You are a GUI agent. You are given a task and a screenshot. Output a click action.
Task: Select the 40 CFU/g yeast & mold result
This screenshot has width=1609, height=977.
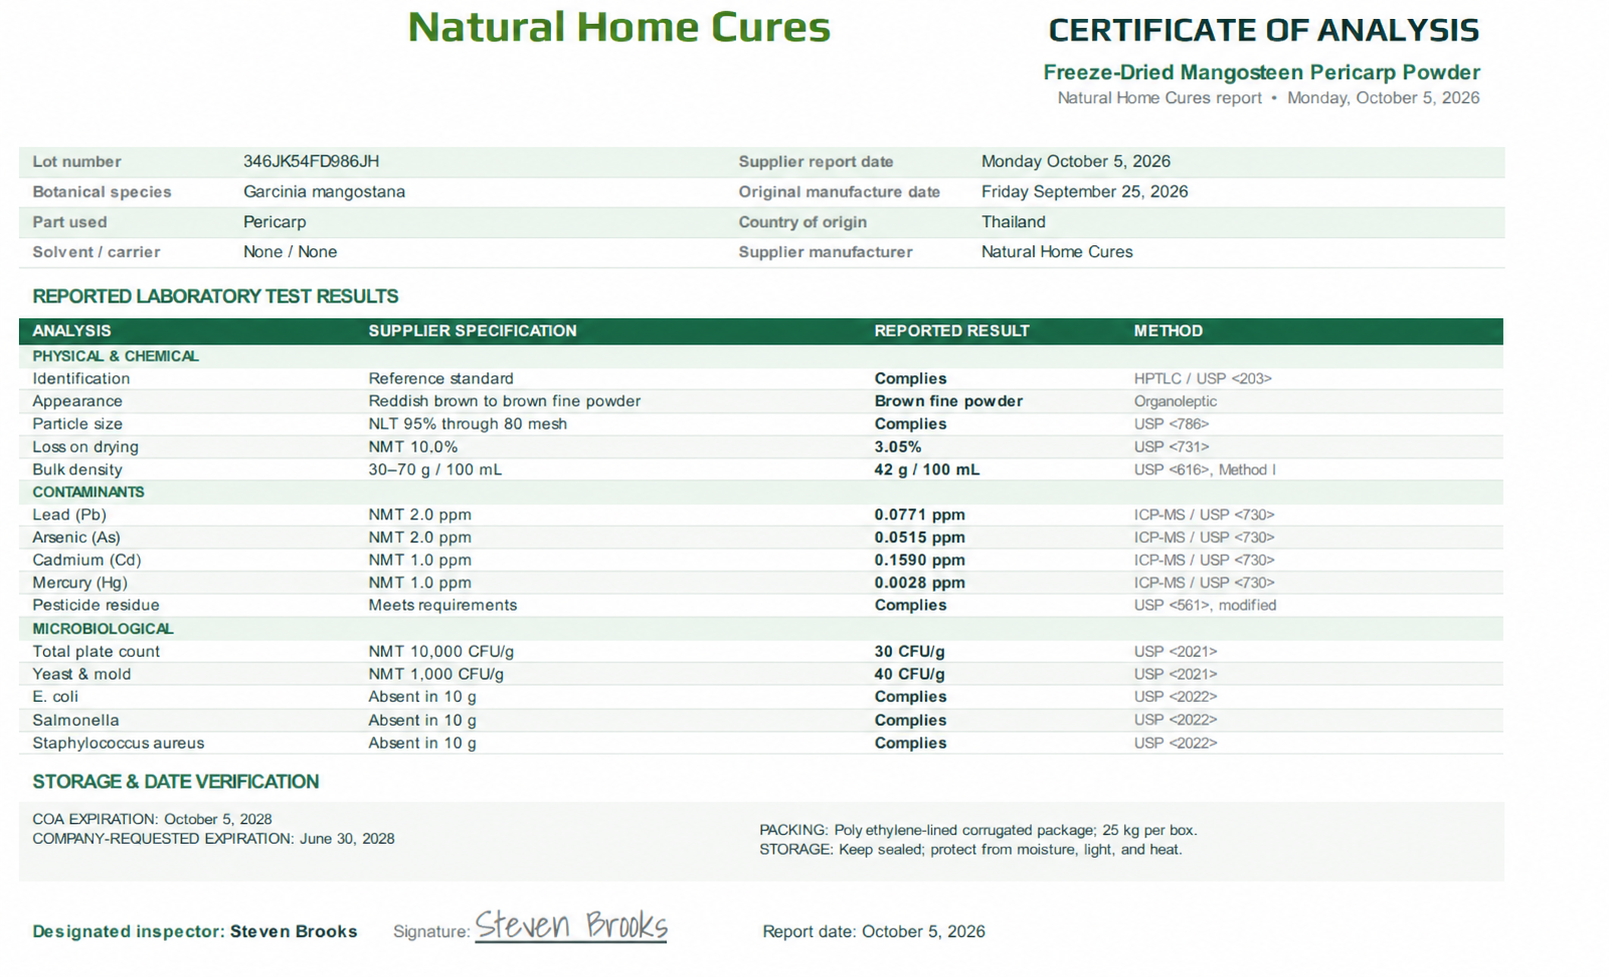click(909, 674)
